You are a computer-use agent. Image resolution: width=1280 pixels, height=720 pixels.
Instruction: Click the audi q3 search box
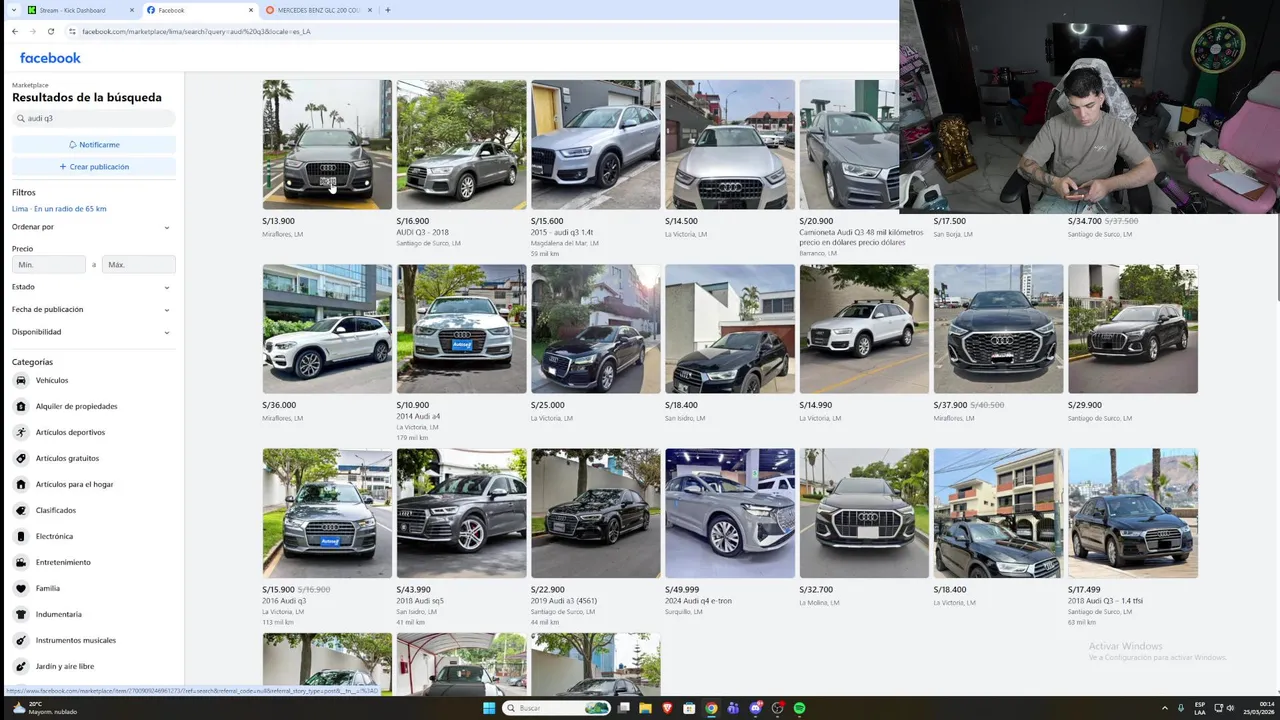[94, 118]
